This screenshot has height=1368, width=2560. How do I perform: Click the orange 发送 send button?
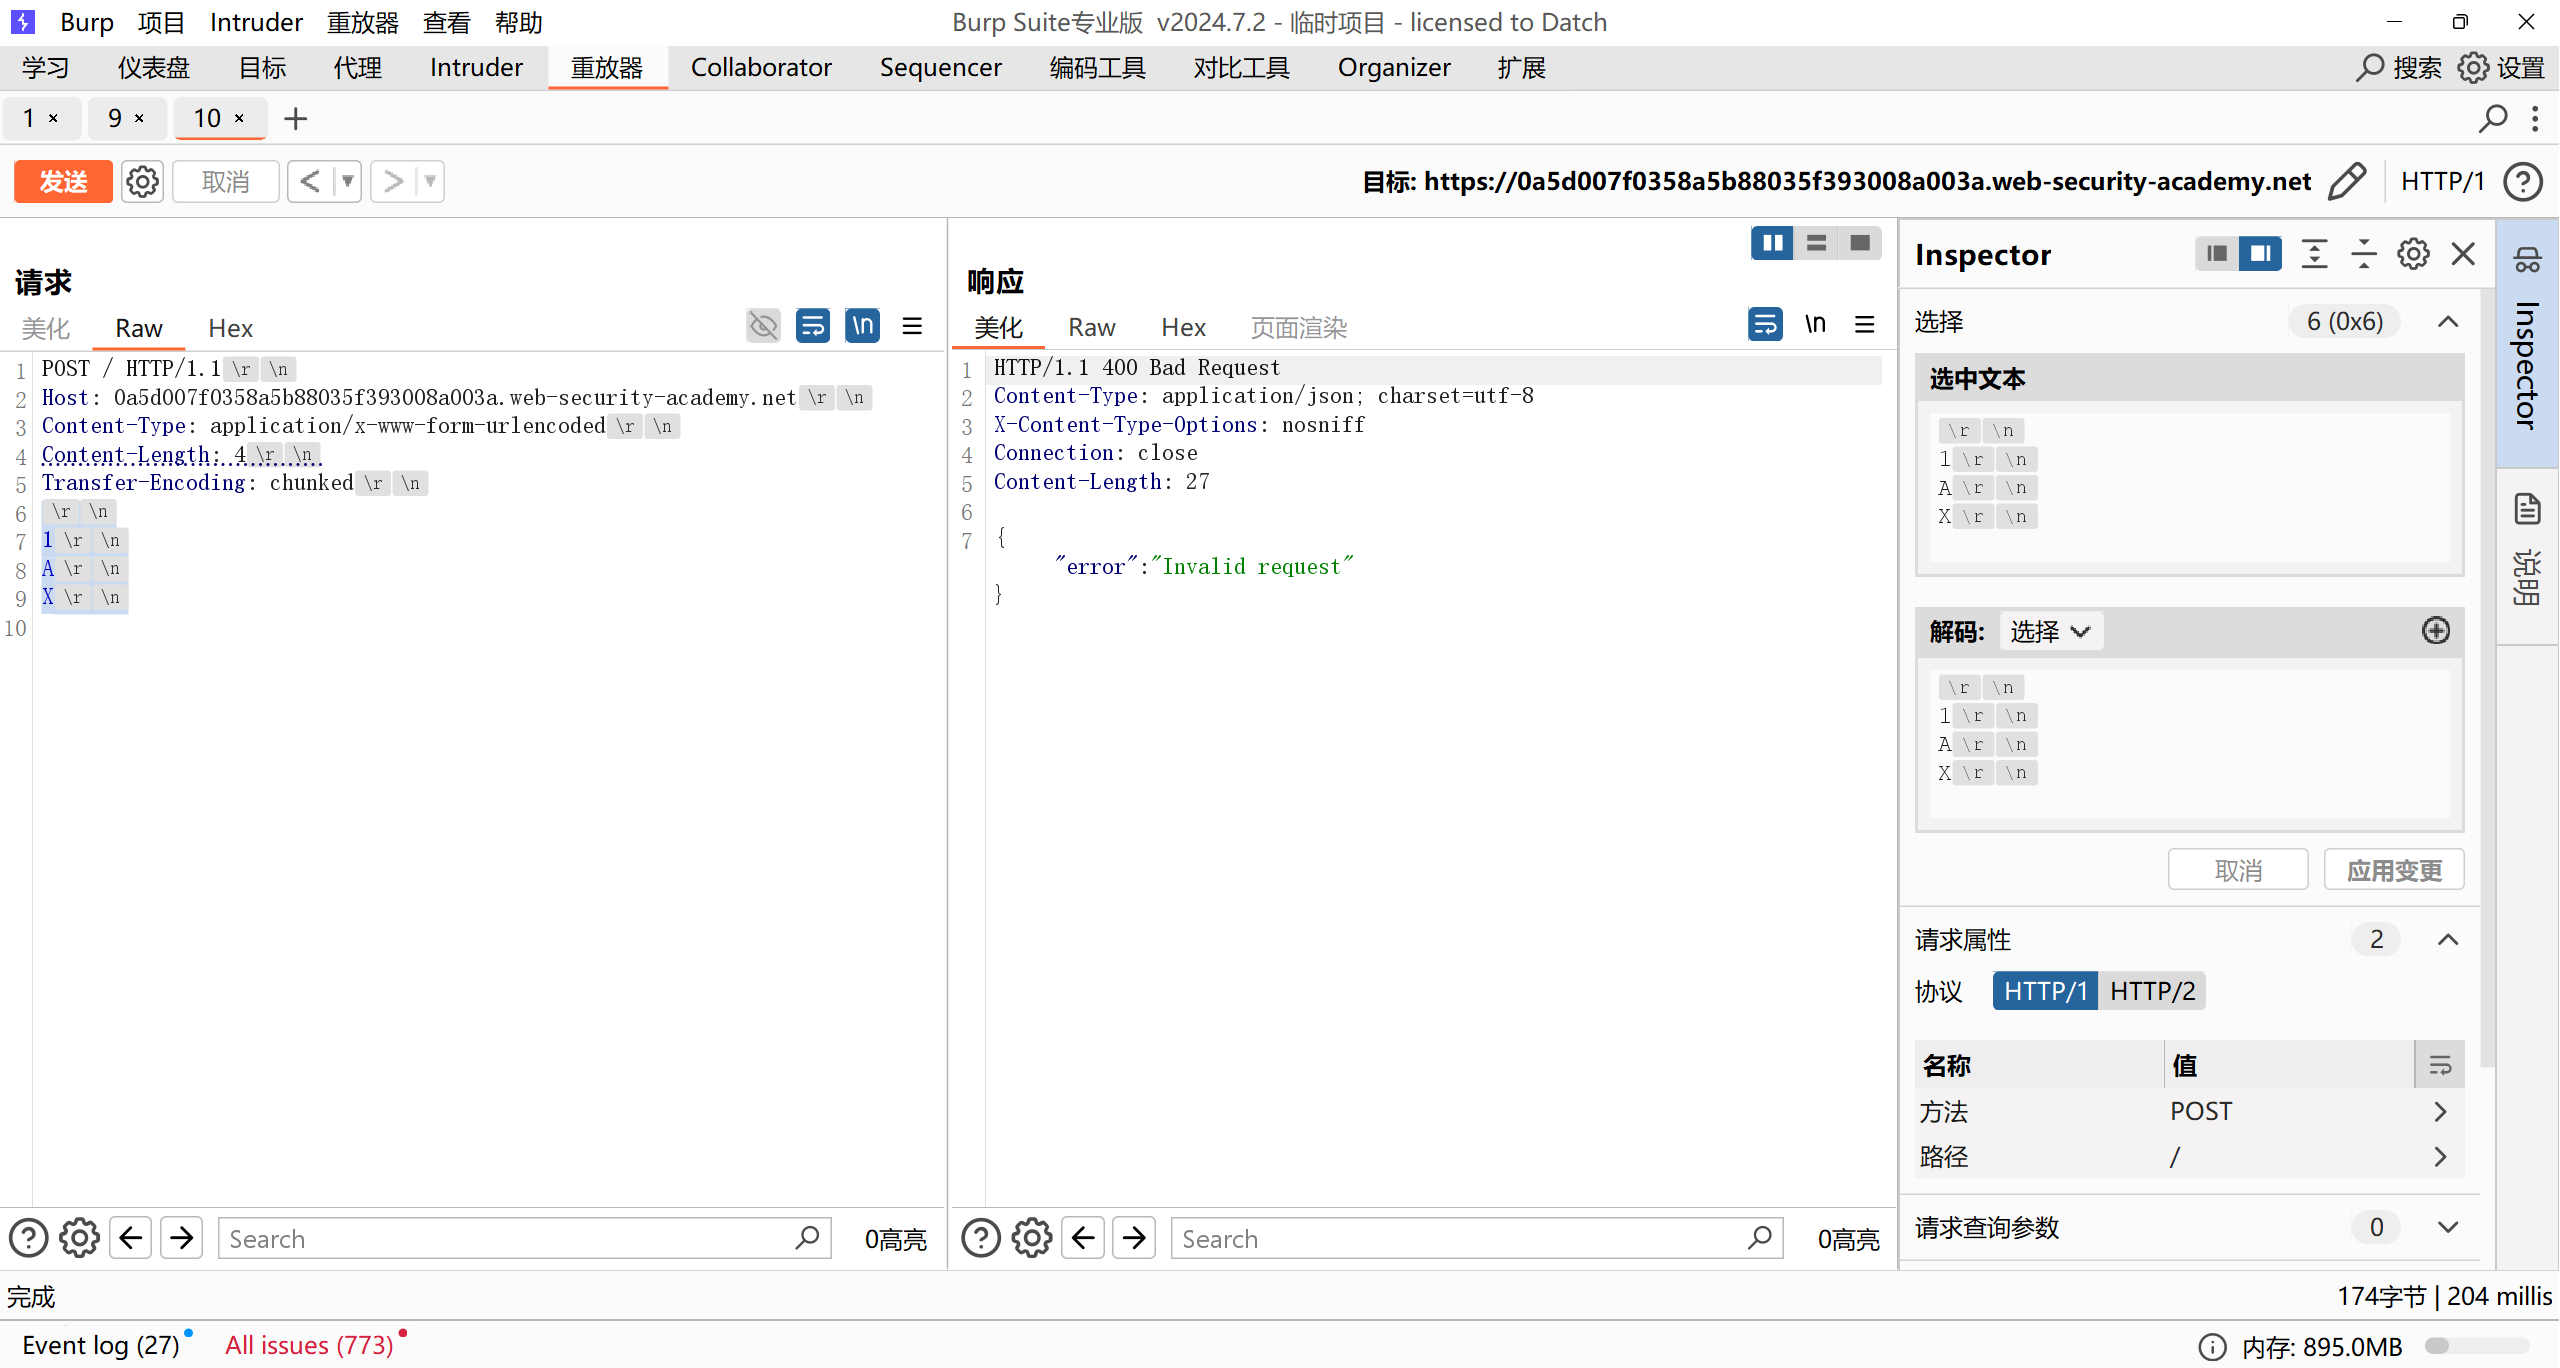click(x=63, y=181)
